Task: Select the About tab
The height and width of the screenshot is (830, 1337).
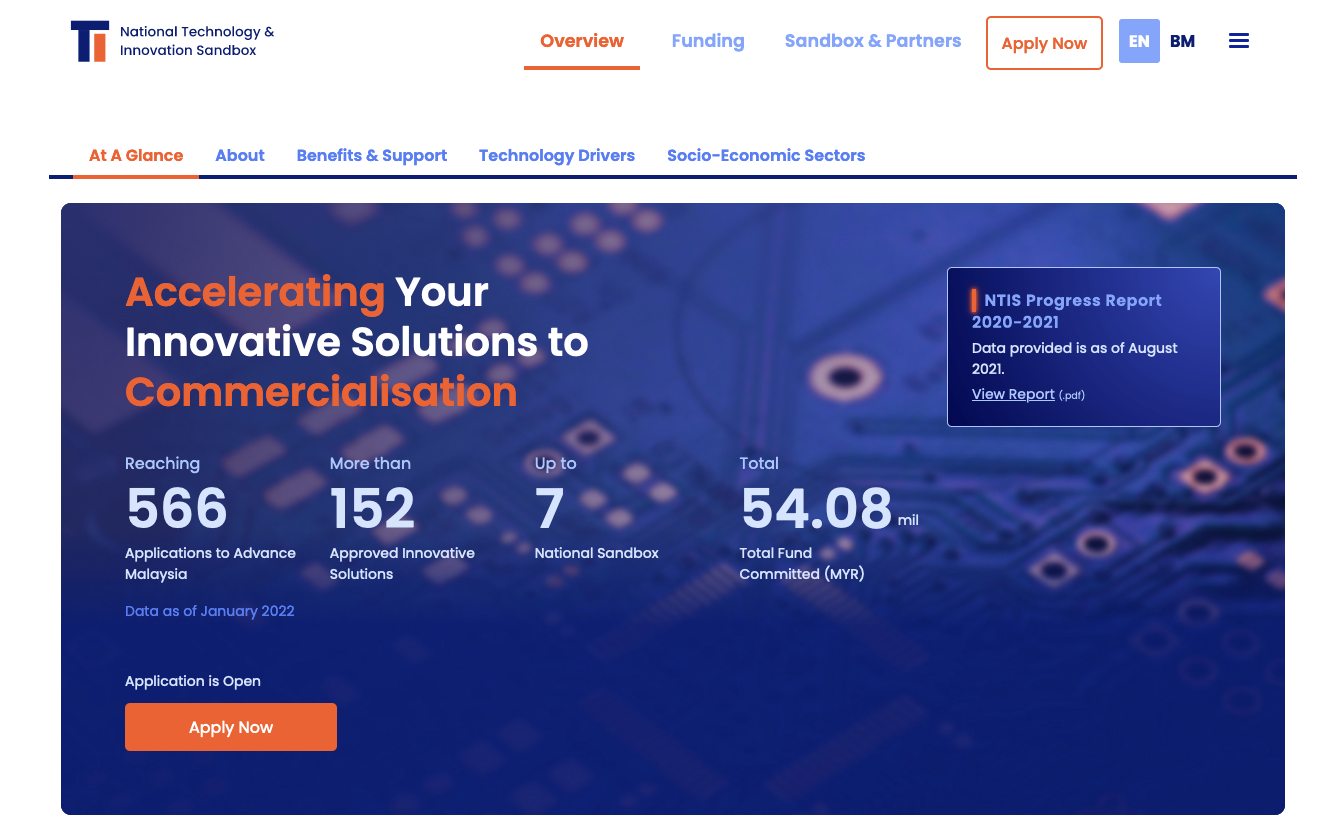Action: [x=240, y=155]
